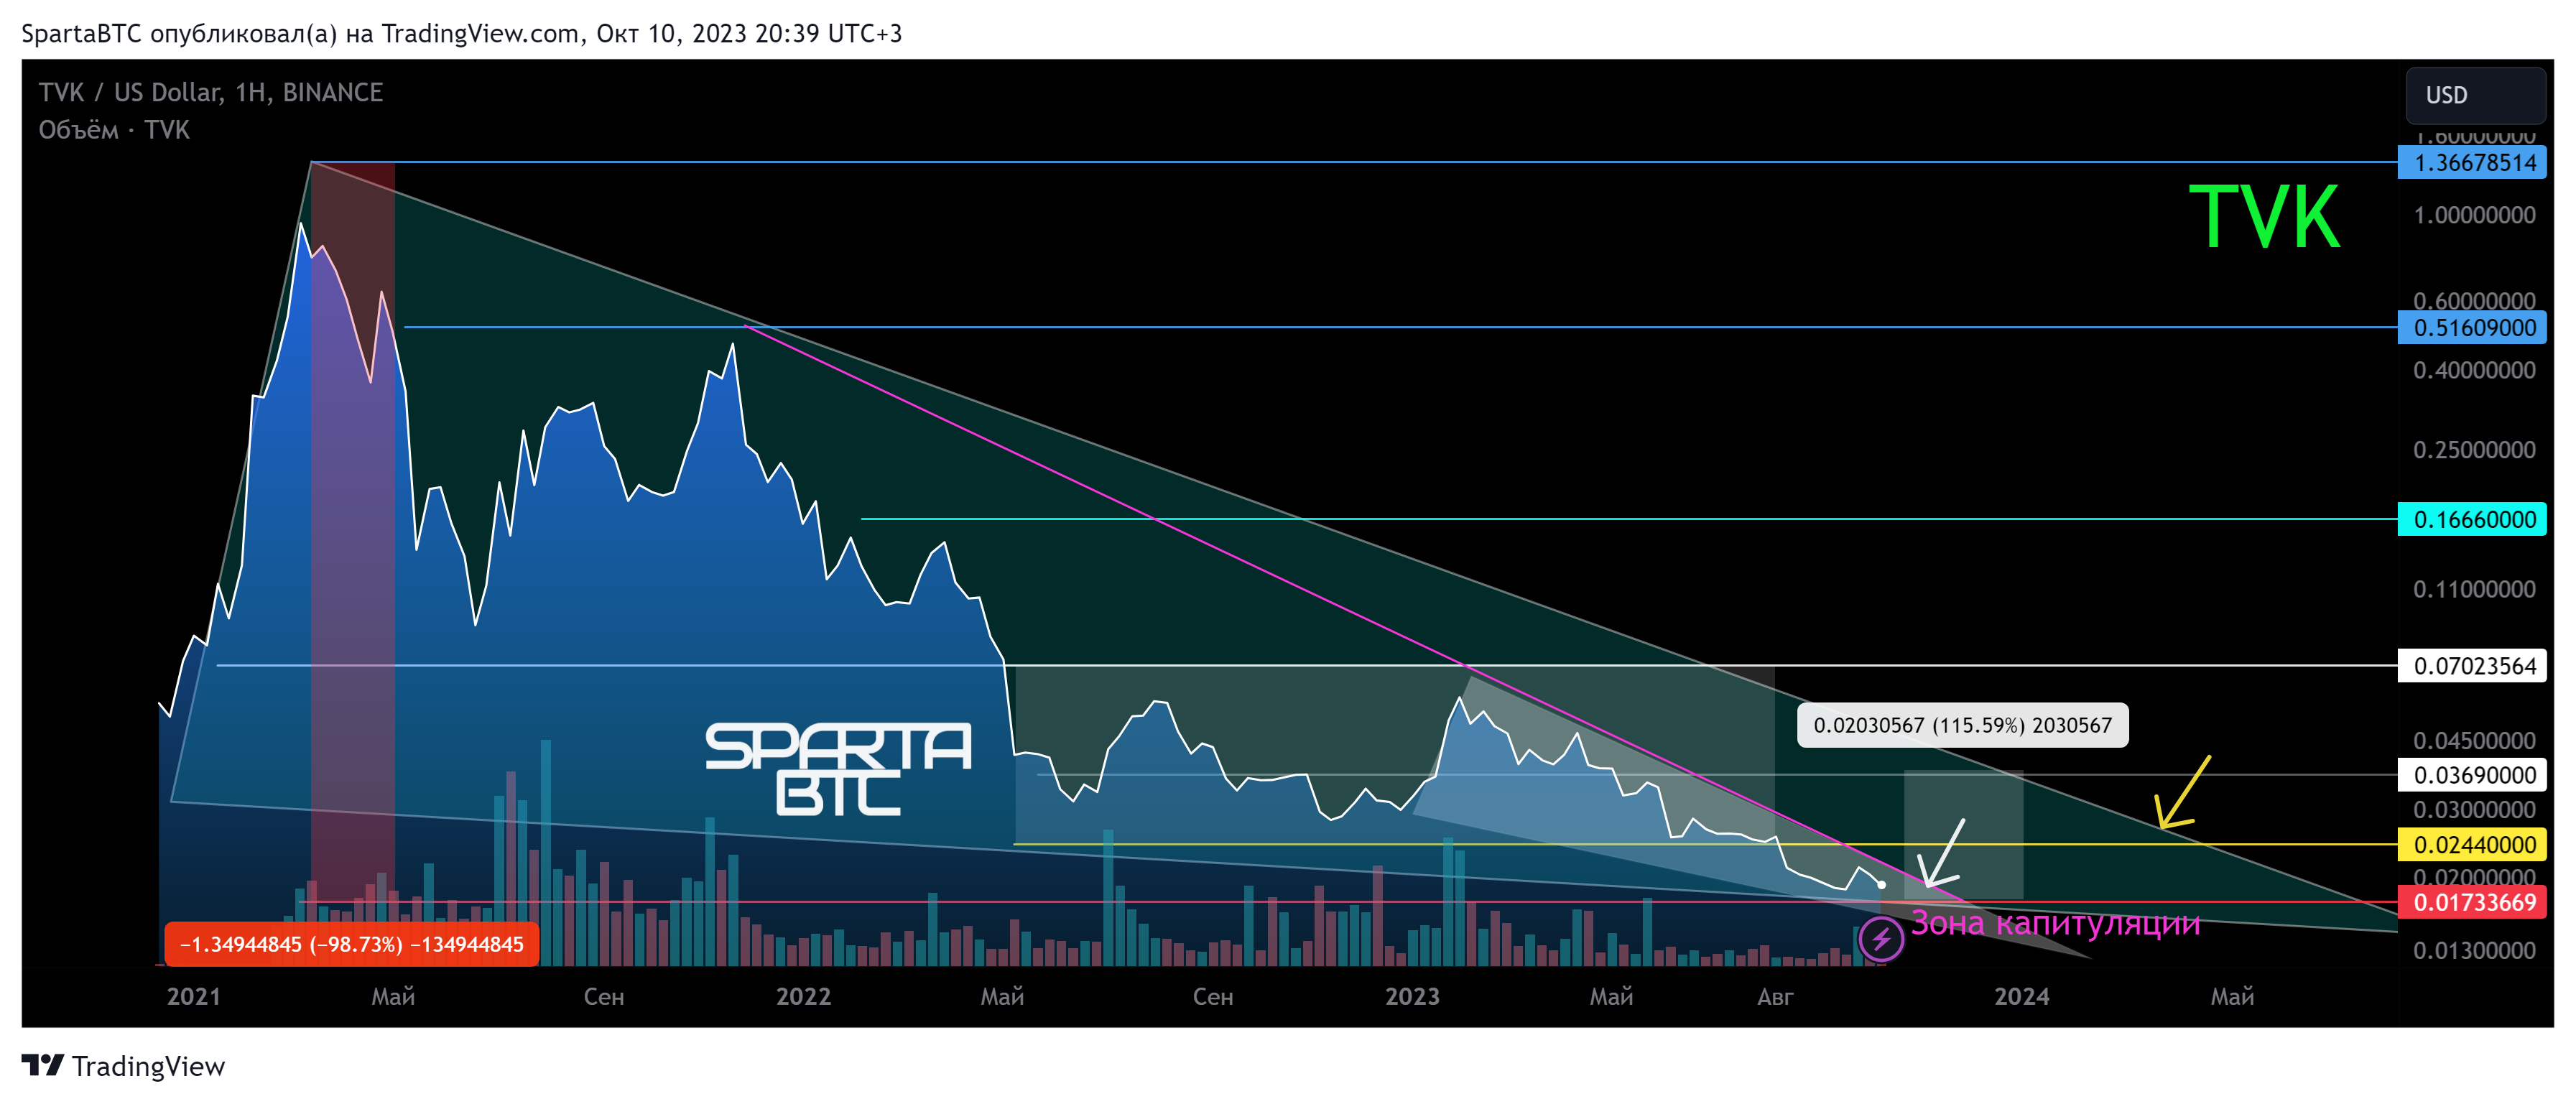This screenshot has width=2576, height=1104.
Task: Click the 1.36678514 price label
Action: pos(2471,163)
